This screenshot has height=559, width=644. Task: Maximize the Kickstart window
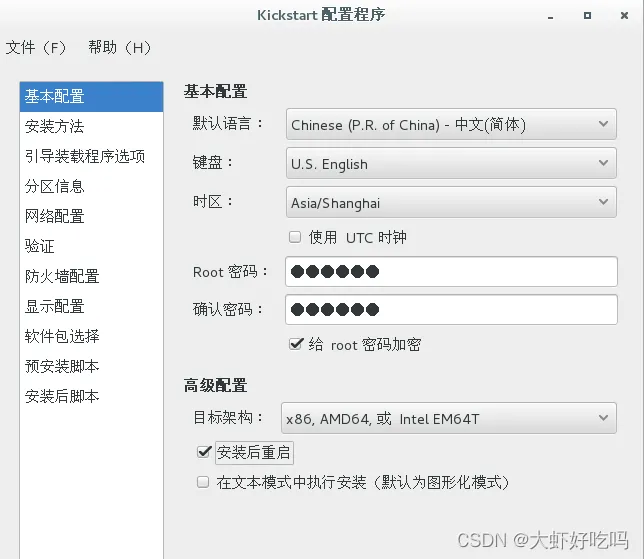587,16
